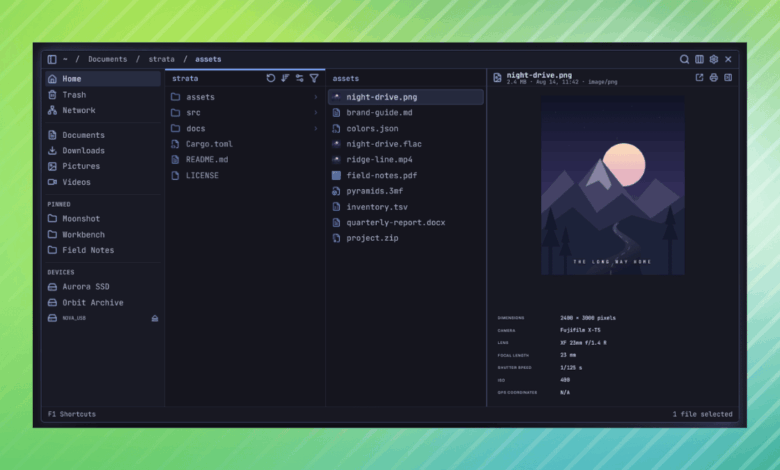Open Orbit Archive device
The width and height of the screenshot is (780, 470).
coord(103,303)
